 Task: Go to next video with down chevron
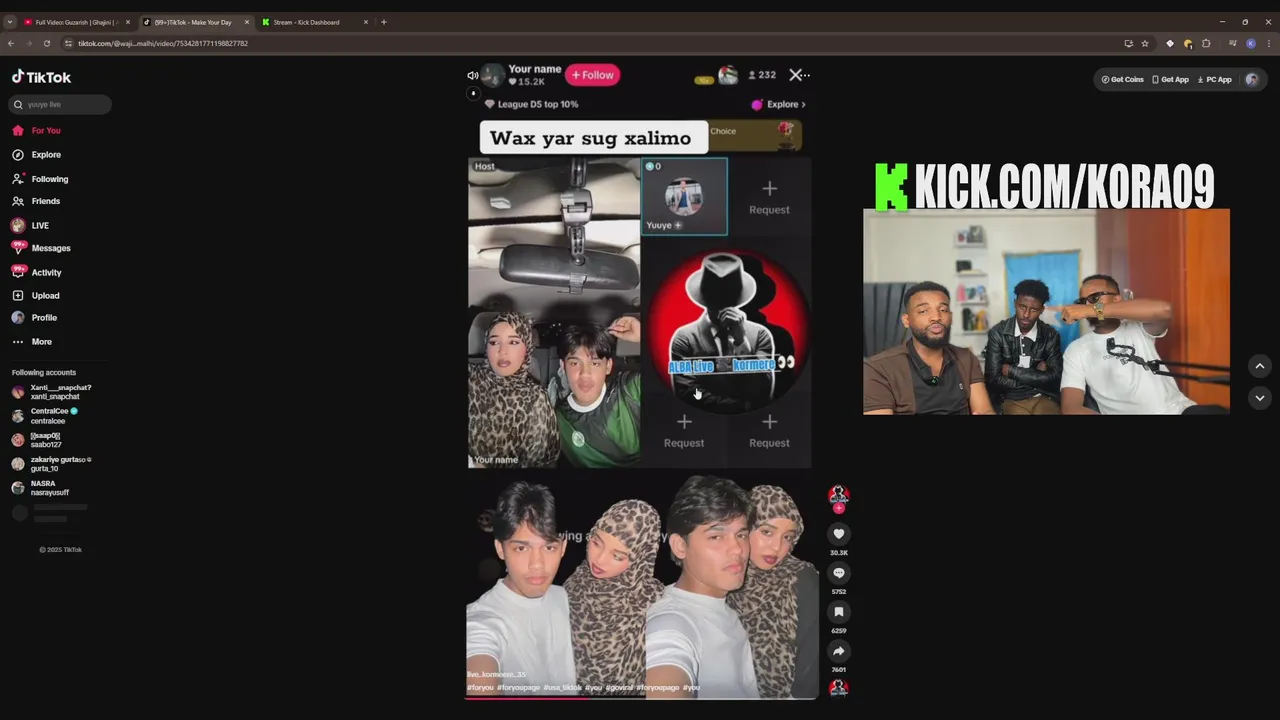1260,397
